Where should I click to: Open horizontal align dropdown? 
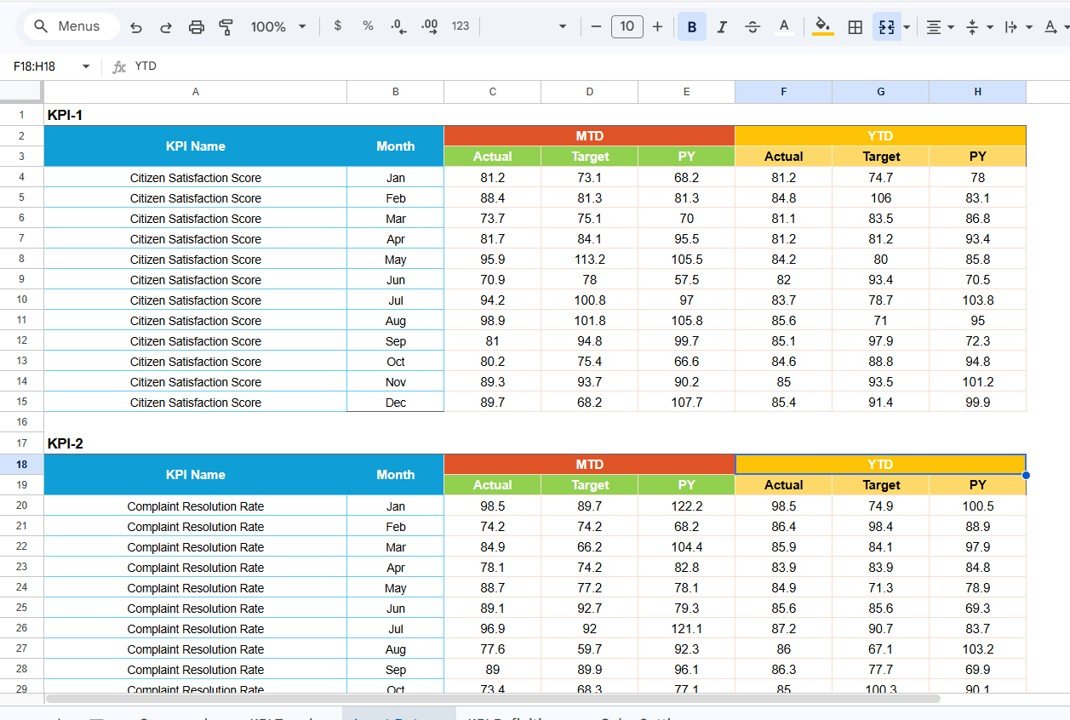[940, 27]
